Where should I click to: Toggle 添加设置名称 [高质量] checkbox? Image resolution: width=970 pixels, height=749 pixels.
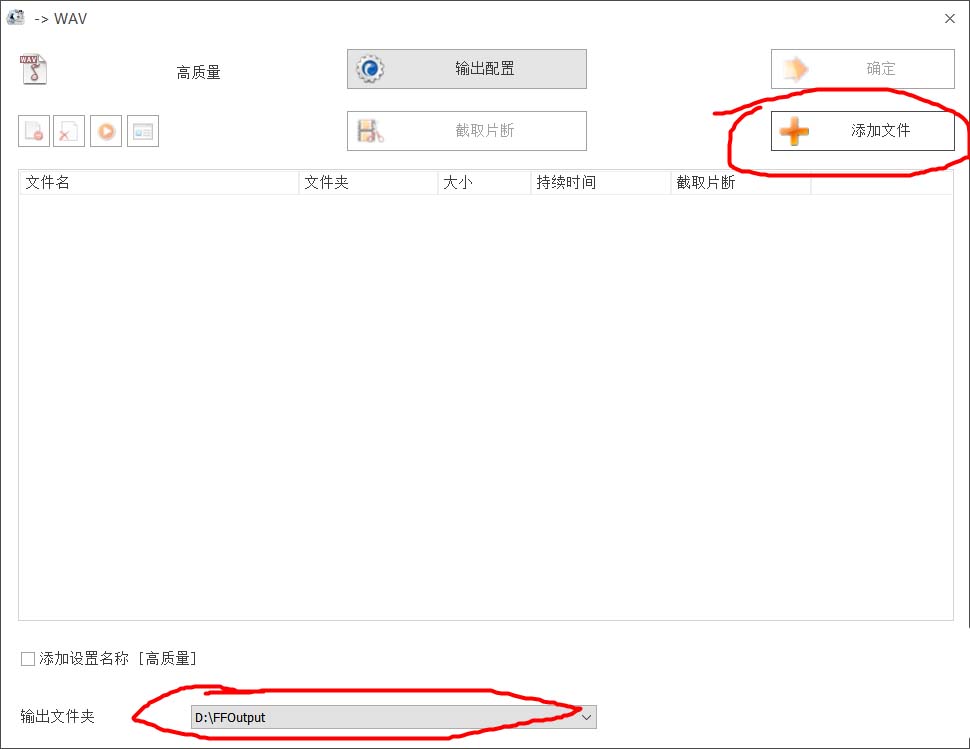click(28, 659)
